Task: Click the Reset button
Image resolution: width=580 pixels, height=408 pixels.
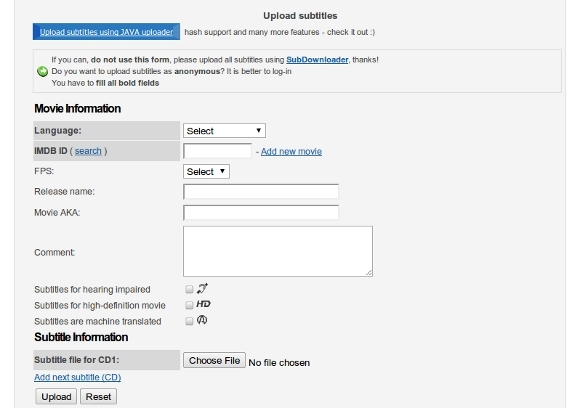Action: click(98, 397)
